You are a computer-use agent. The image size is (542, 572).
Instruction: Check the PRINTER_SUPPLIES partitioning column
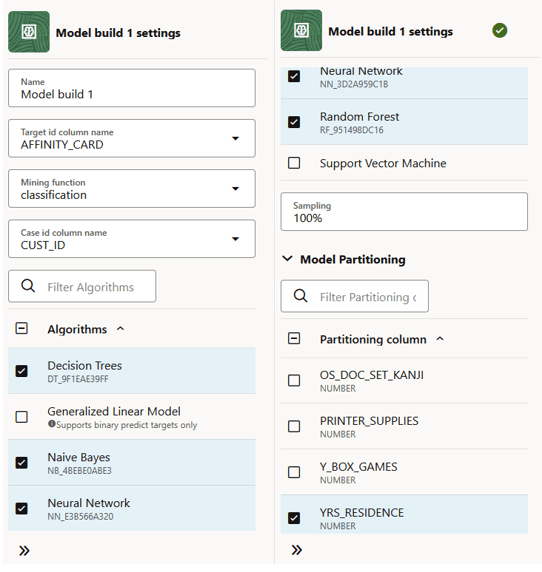coord(294,426)
